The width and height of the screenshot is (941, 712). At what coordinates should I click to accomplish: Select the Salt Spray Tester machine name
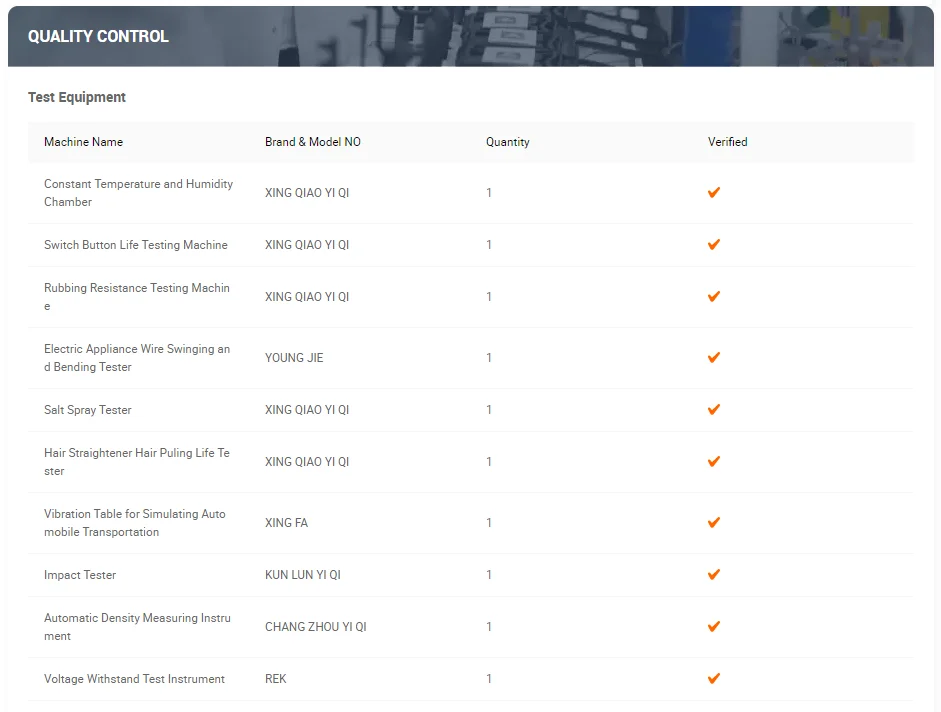point(88,410)
